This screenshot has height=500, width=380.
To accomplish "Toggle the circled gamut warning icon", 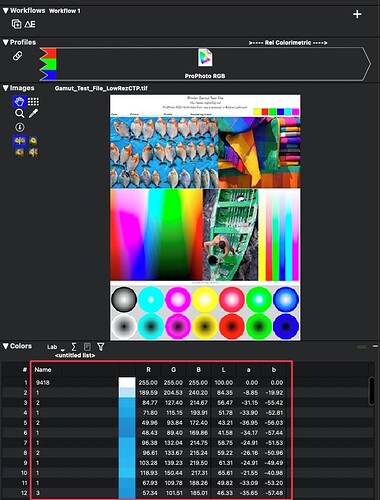I will point(20,127).
